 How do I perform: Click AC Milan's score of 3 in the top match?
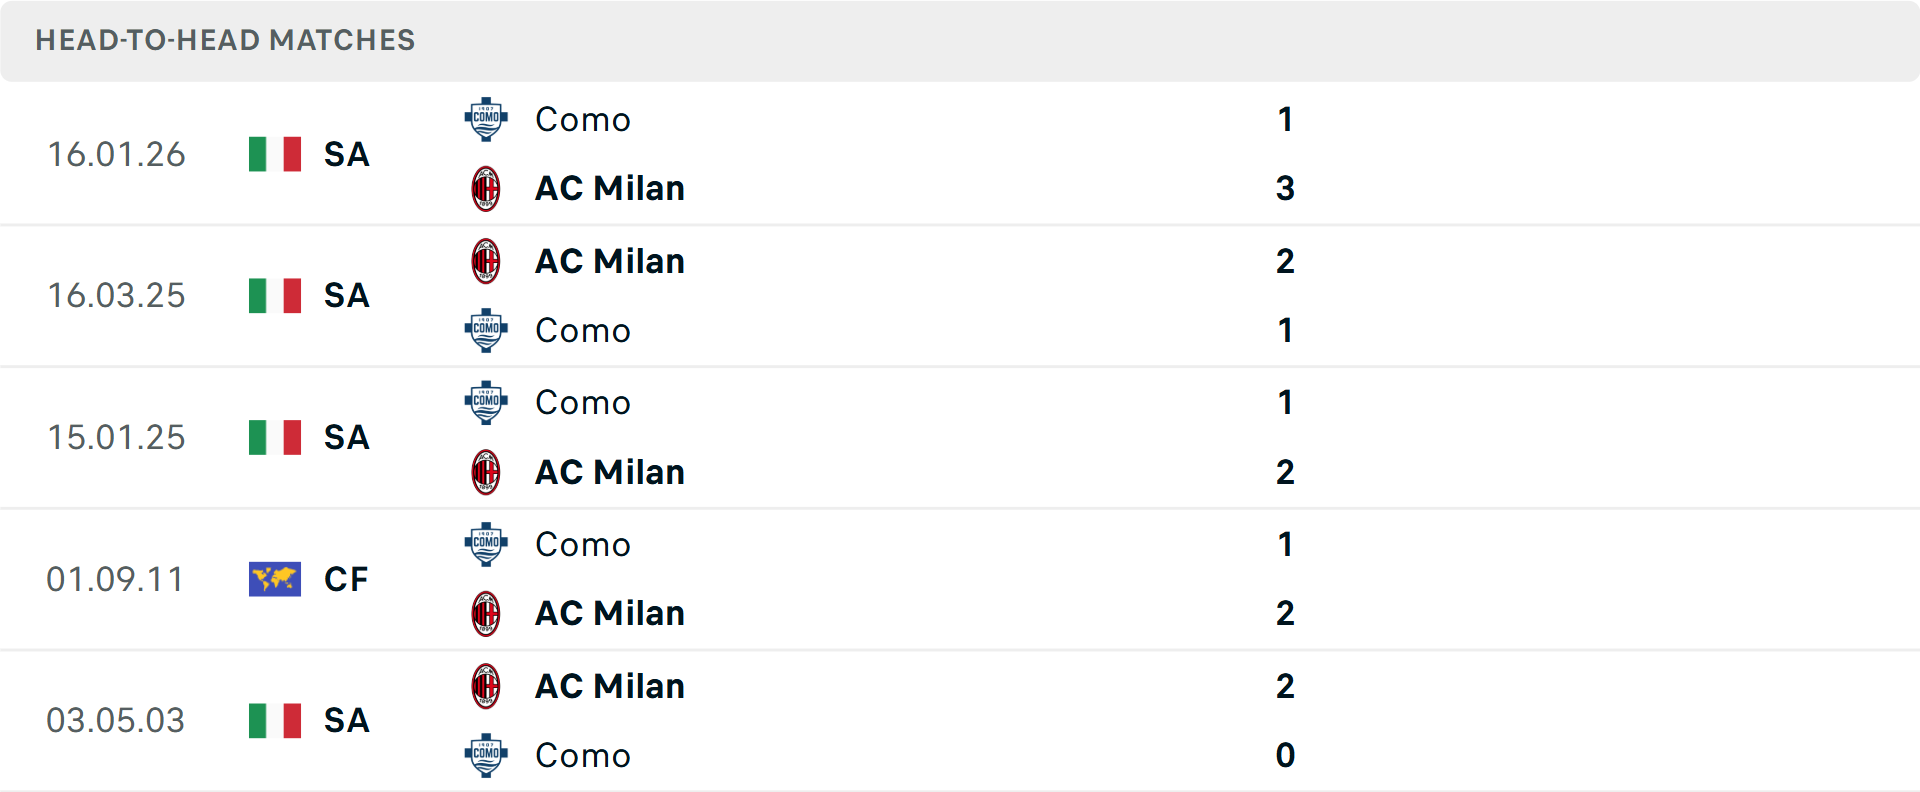click(1285, 188)
